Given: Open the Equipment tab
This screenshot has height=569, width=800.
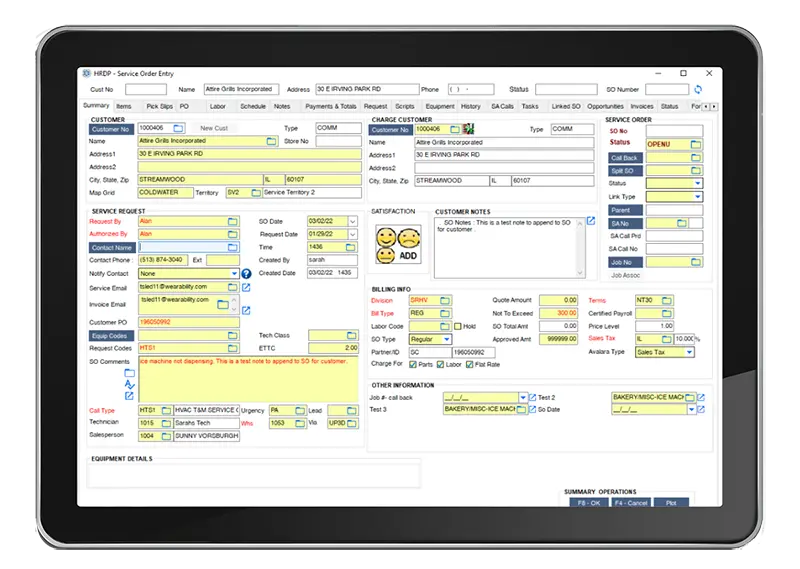Looking at the screenshot, I should click(440, 106).
